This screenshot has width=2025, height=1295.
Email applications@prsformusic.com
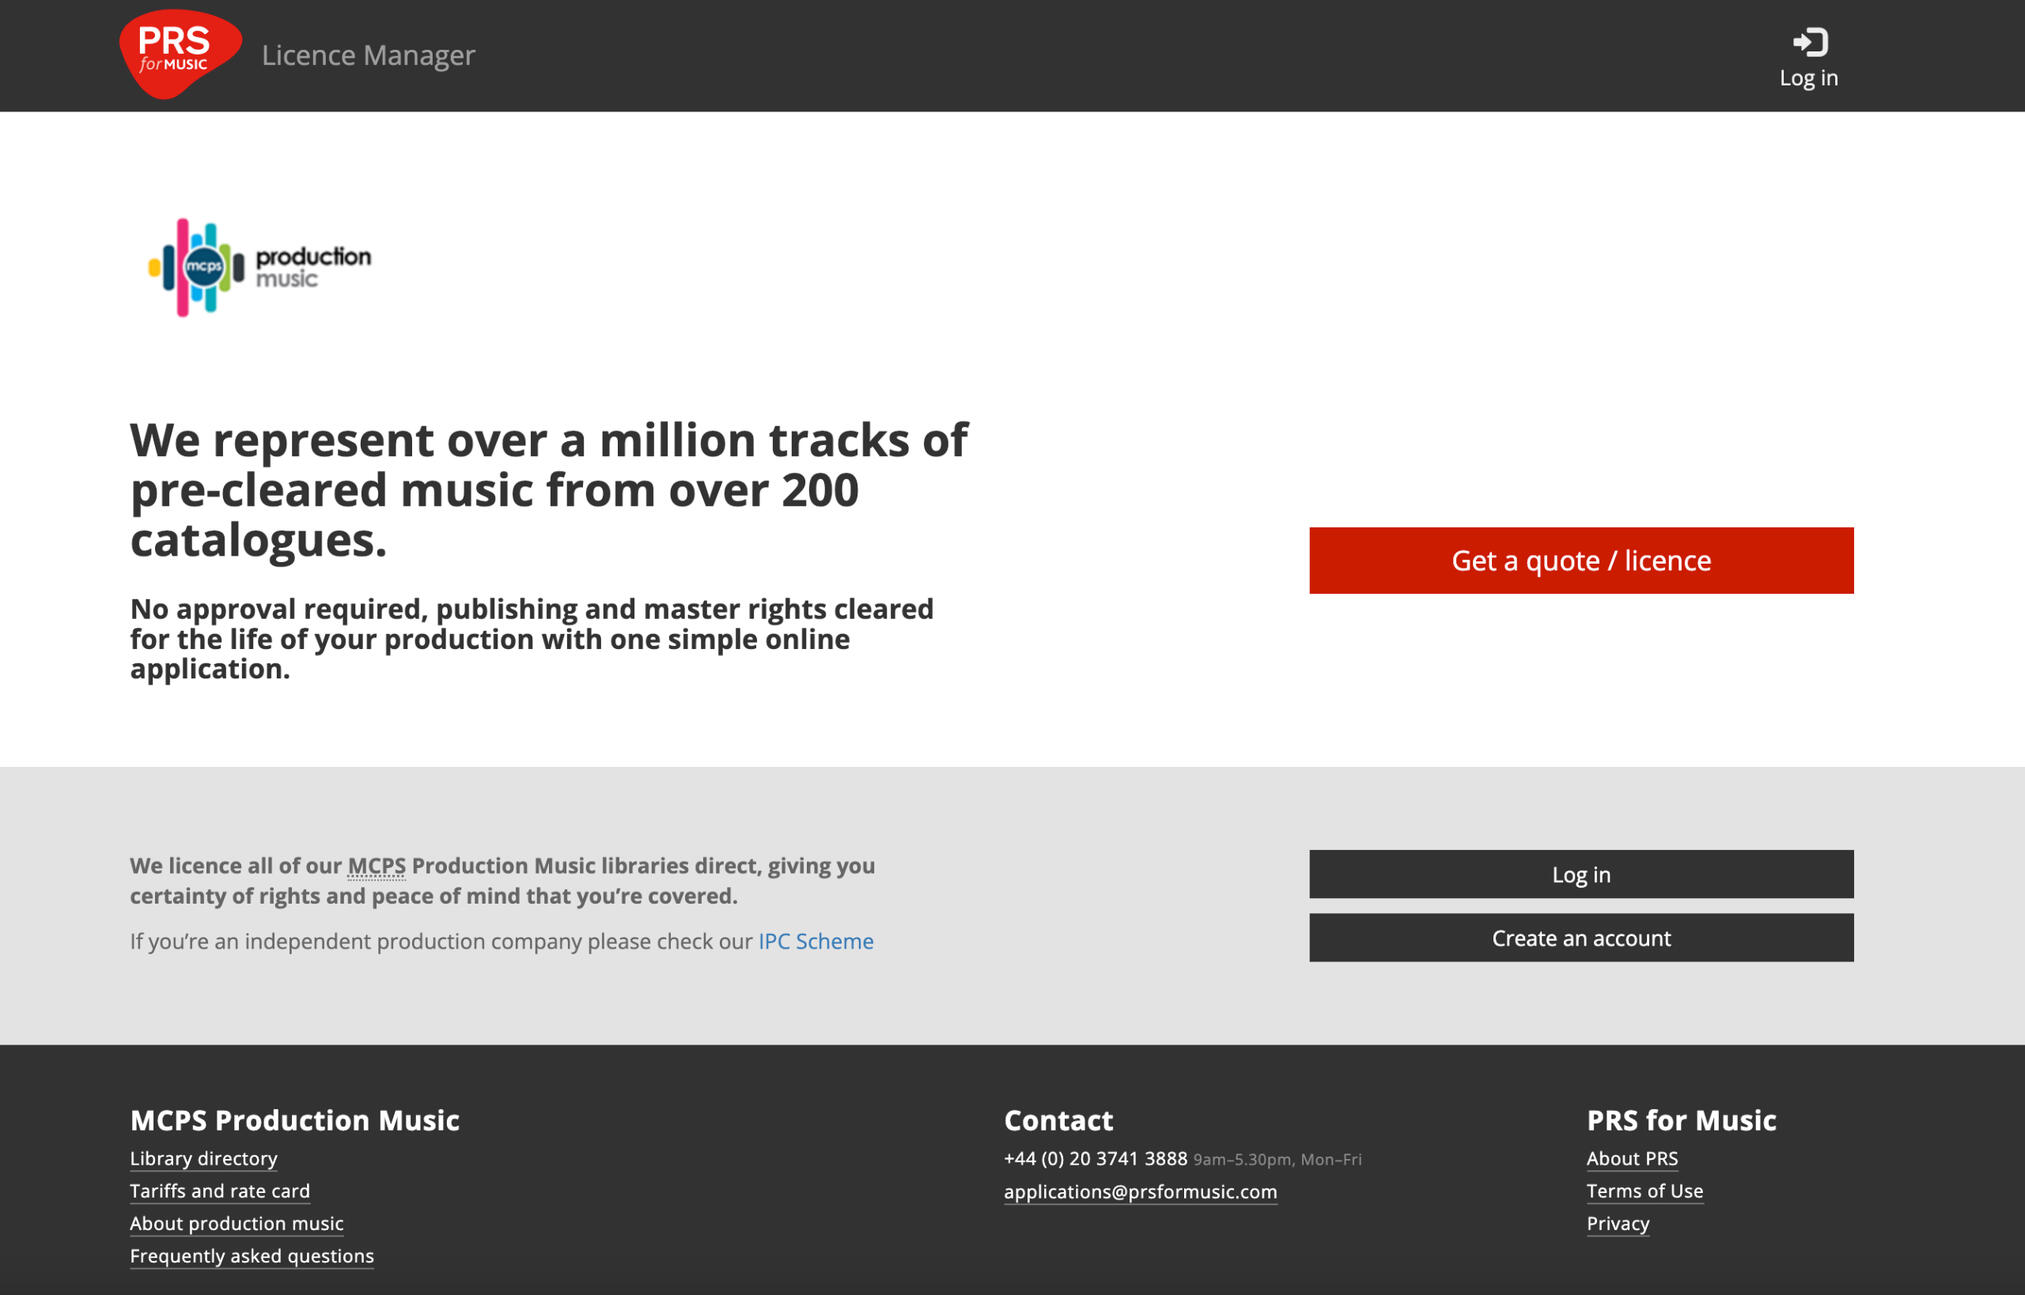pyautogui.click(x=1139, y=1192)
